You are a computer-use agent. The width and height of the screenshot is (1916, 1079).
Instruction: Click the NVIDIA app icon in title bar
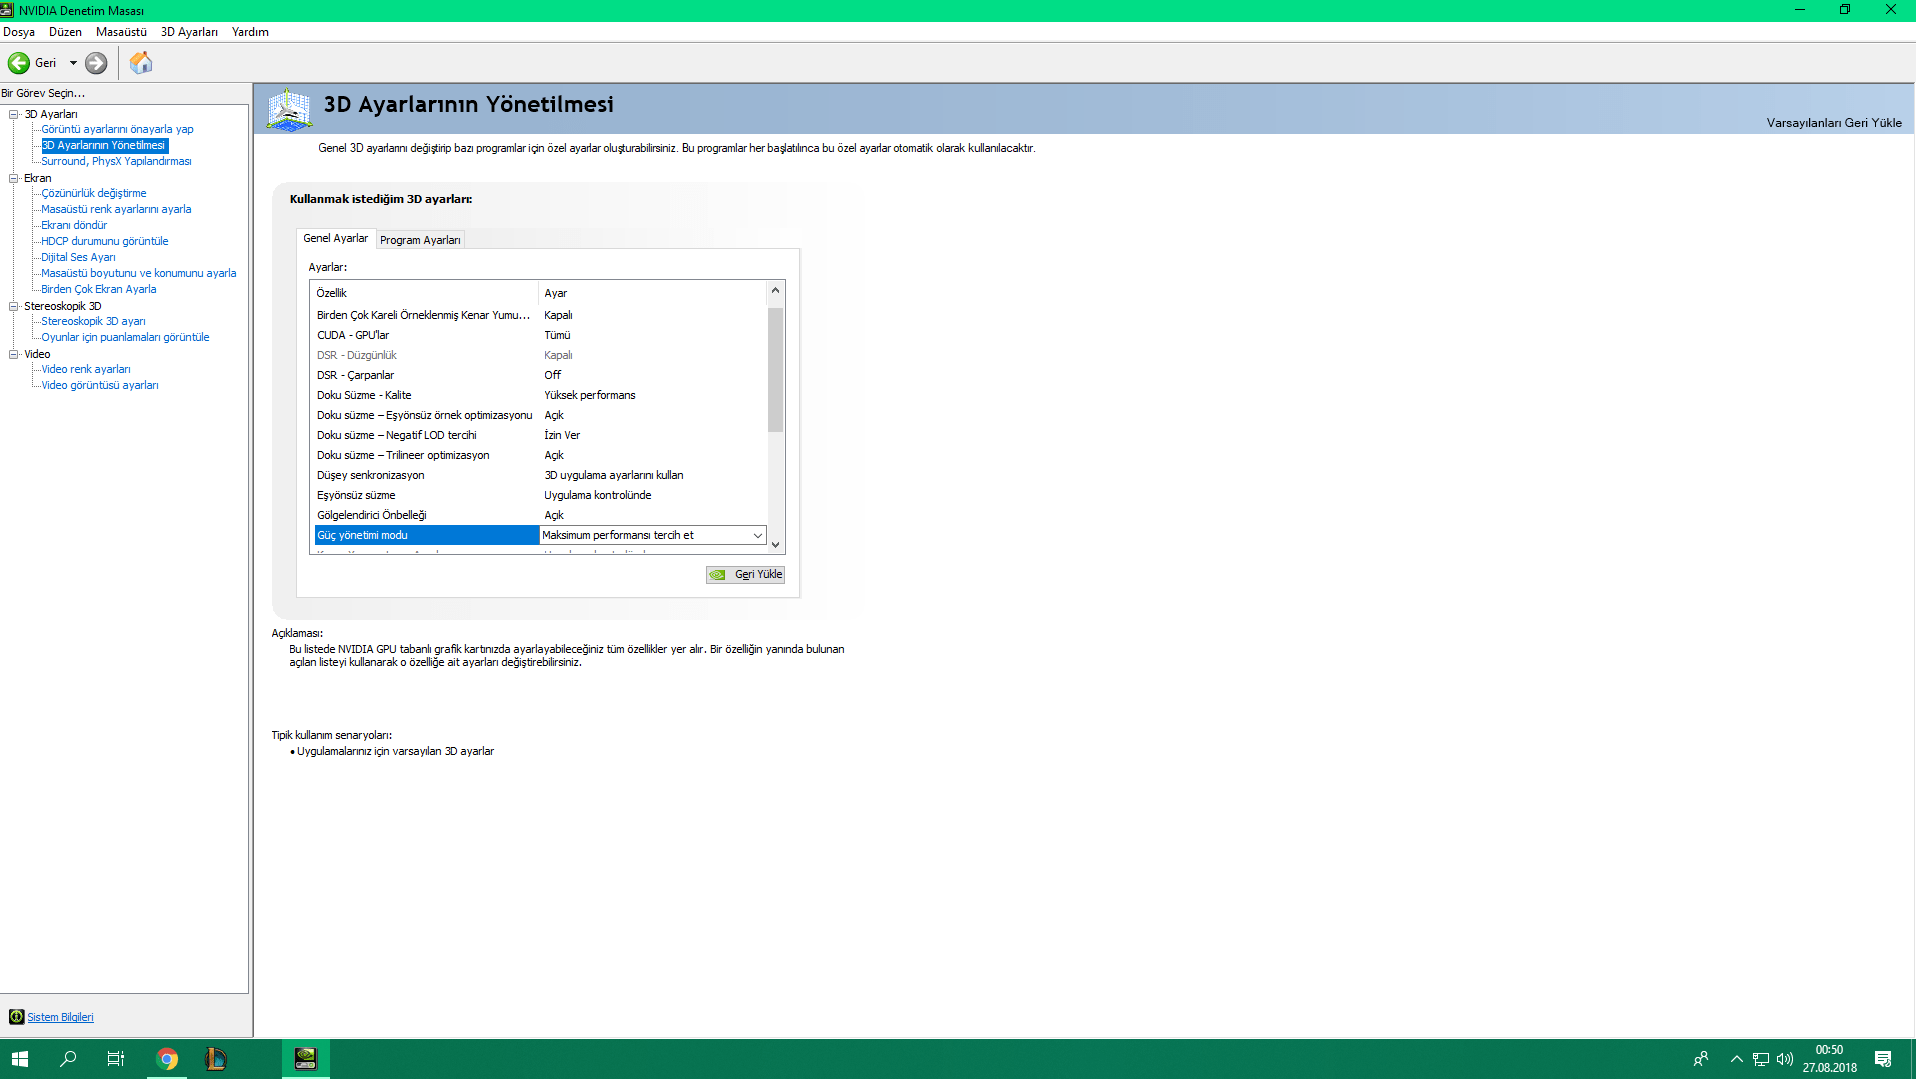(x=7, y=10)
